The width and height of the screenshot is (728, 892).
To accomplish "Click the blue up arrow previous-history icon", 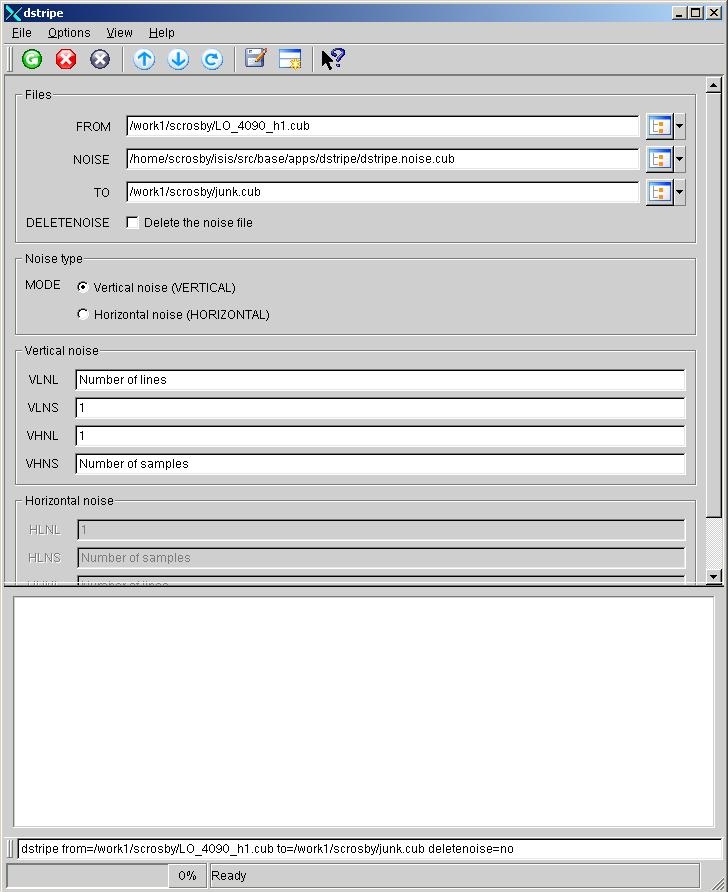I will coord(144,59).
